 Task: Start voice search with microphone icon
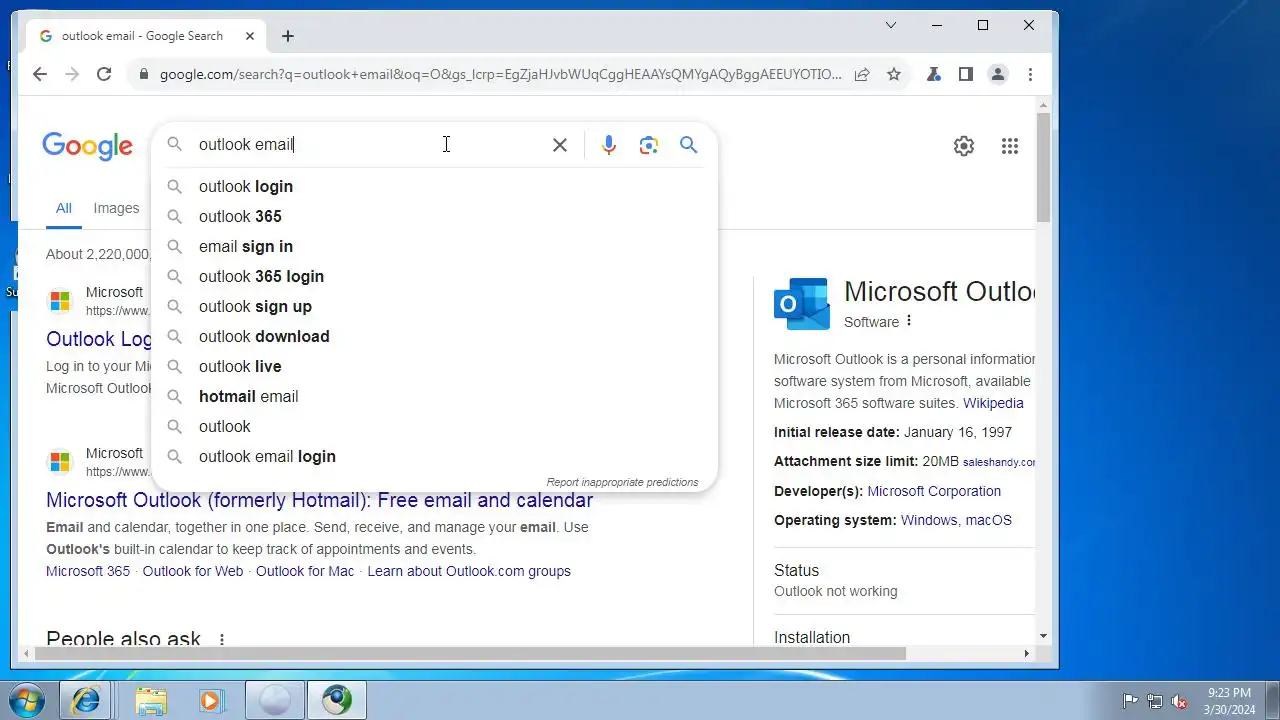pyautogui.click(x=609, y=145)
